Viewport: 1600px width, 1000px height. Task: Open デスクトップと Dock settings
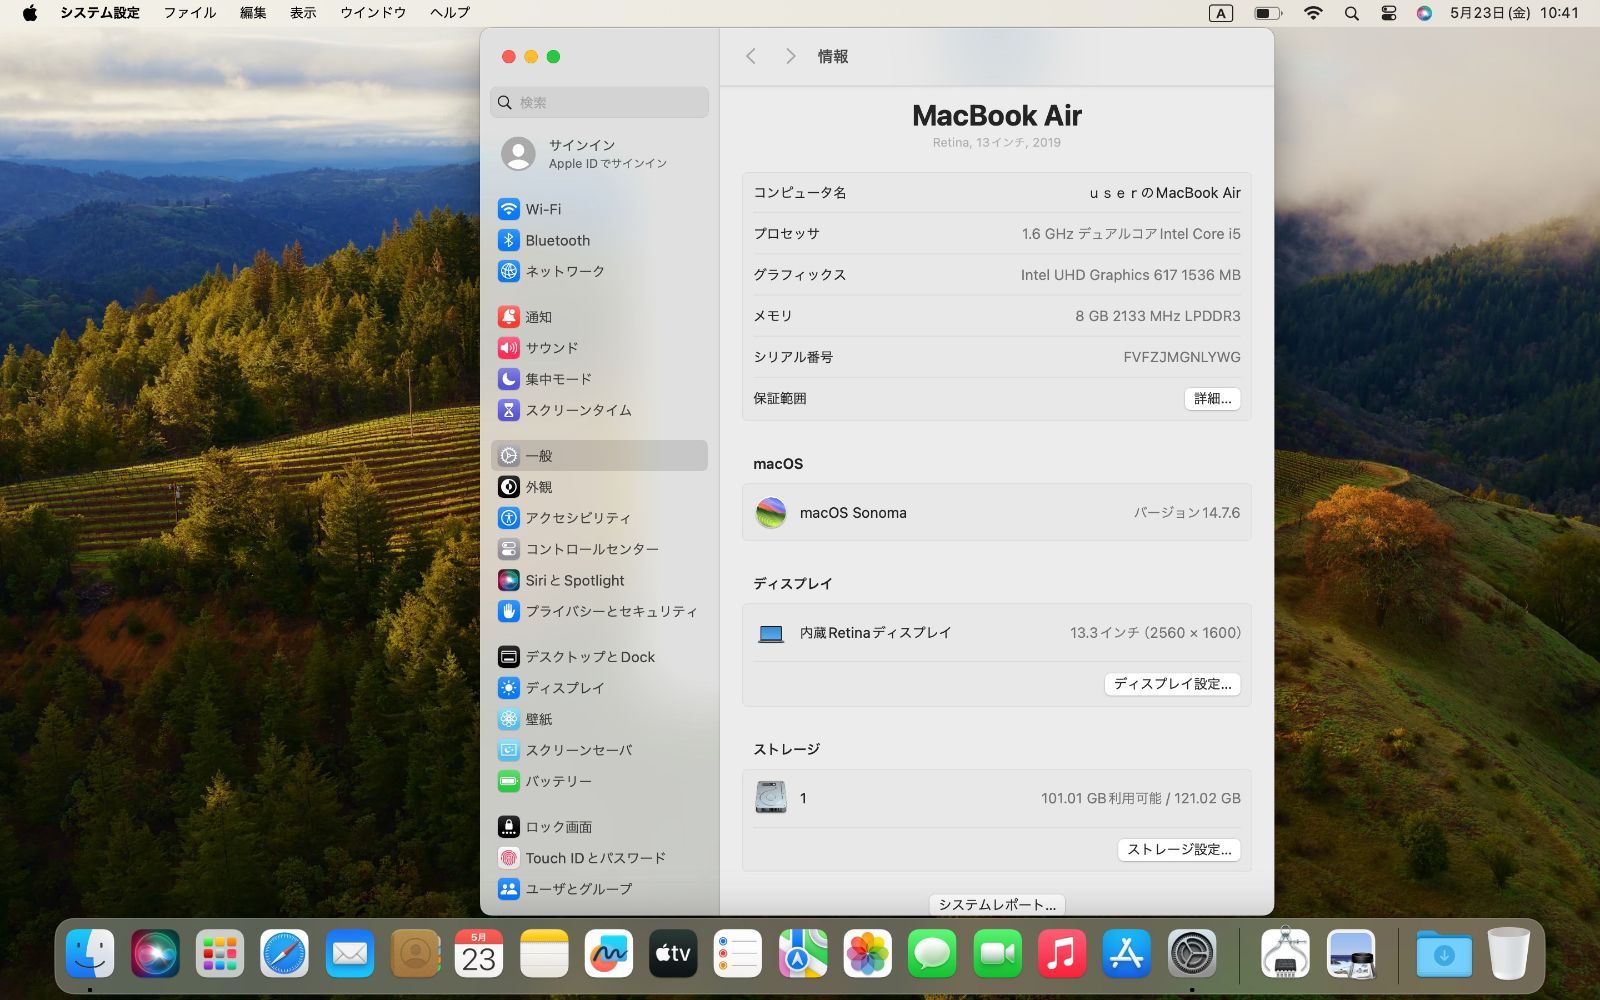(x=599, y=657)
